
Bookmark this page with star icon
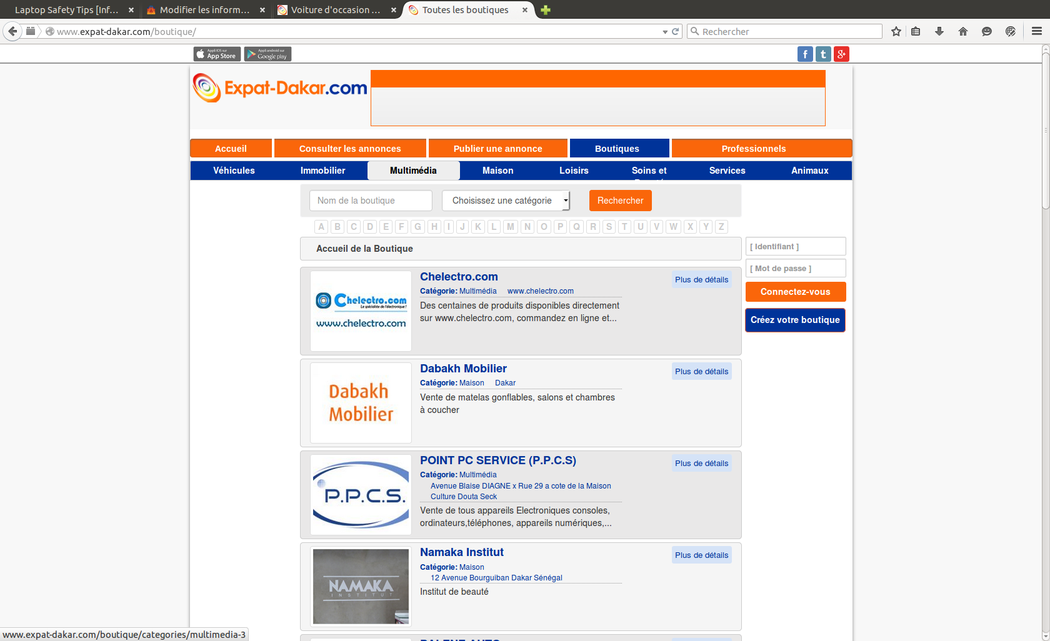pyautogui.click(x=896, y=32)
